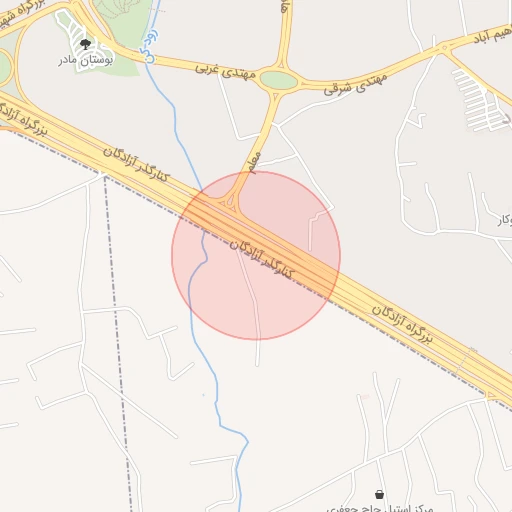
Task: Click the junction where معلم meets the highway
Action: click(x=229, y=203)
